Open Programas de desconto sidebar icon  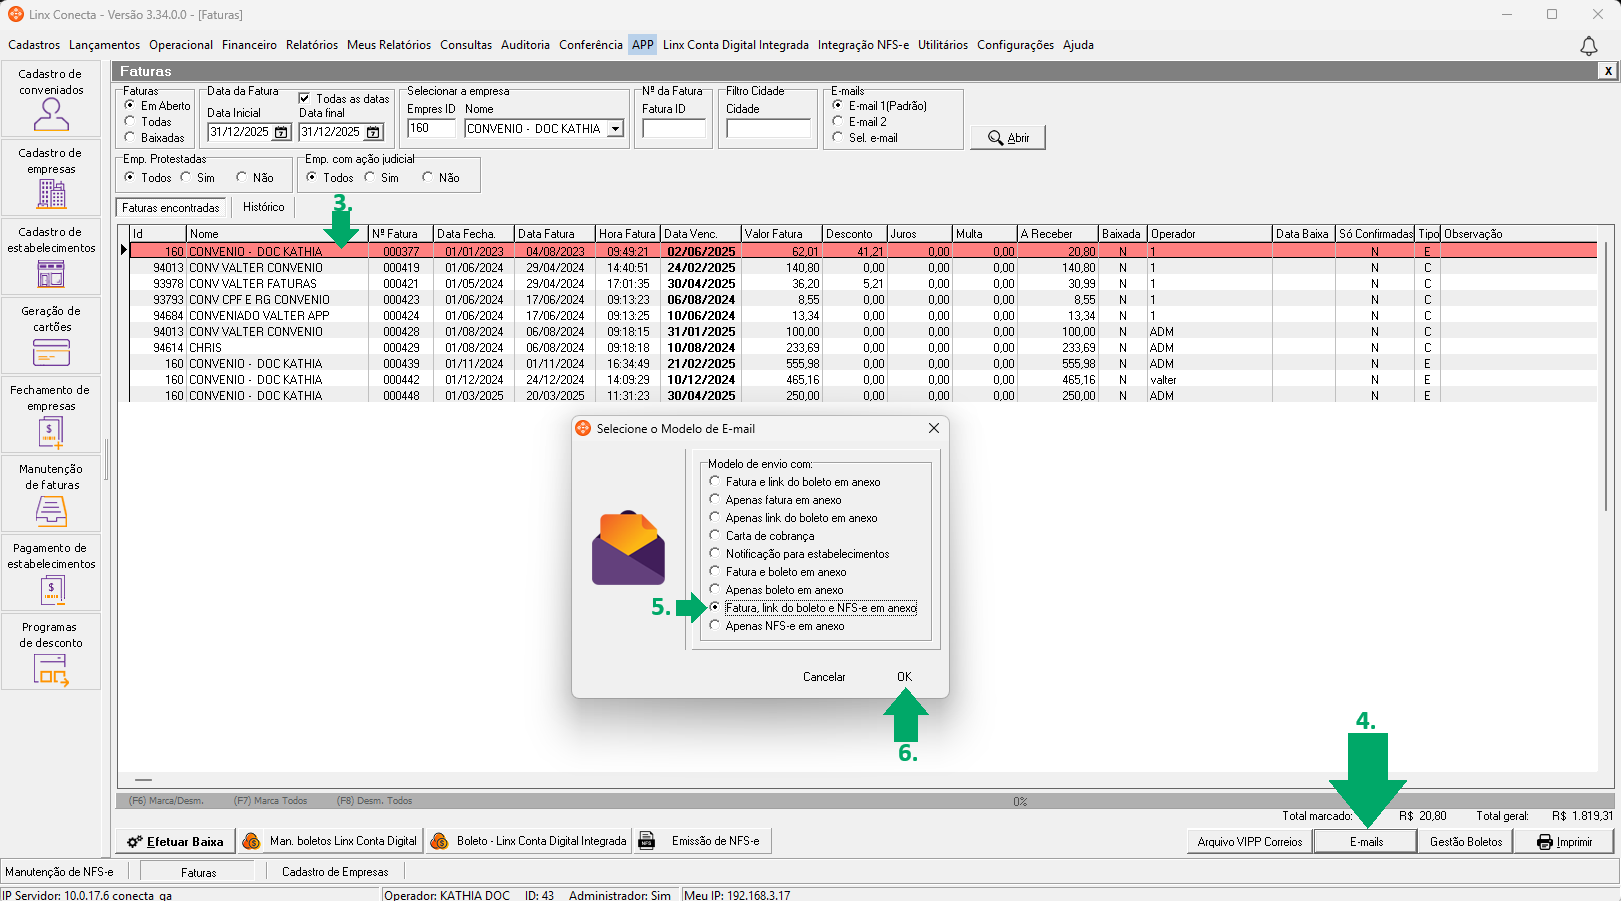pos(51,669)
